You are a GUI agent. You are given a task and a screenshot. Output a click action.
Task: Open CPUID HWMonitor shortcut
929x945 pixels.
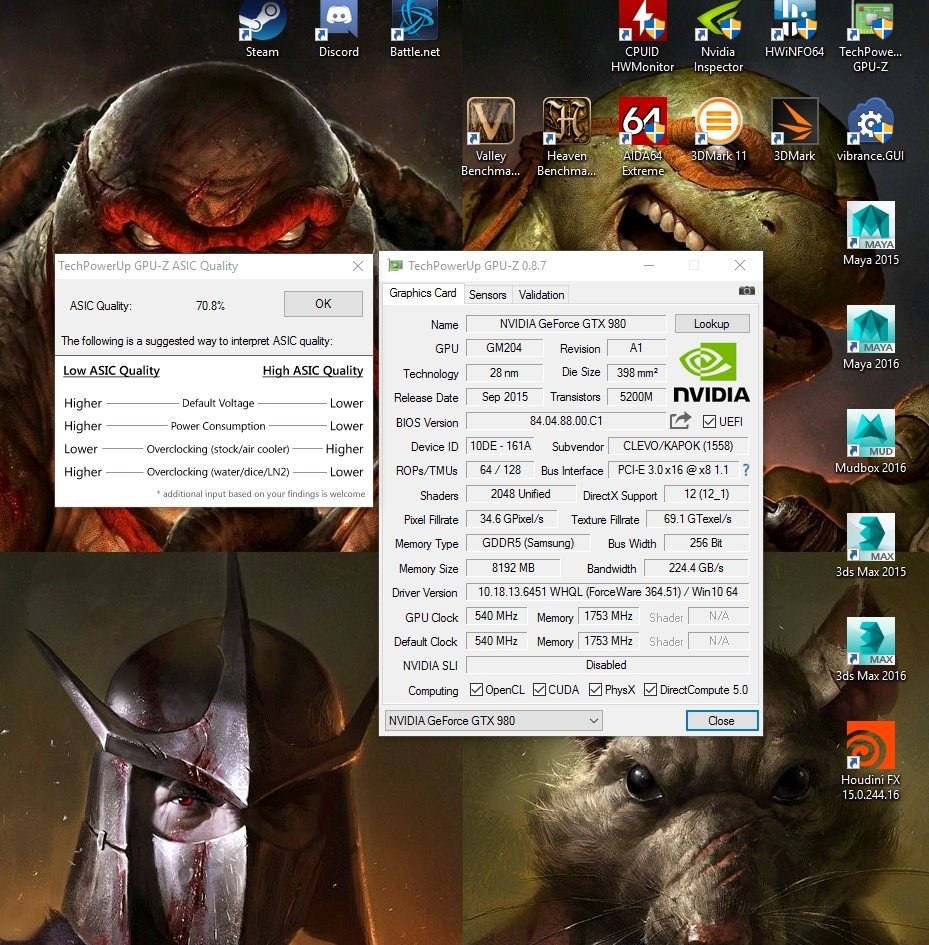point(642,36)
